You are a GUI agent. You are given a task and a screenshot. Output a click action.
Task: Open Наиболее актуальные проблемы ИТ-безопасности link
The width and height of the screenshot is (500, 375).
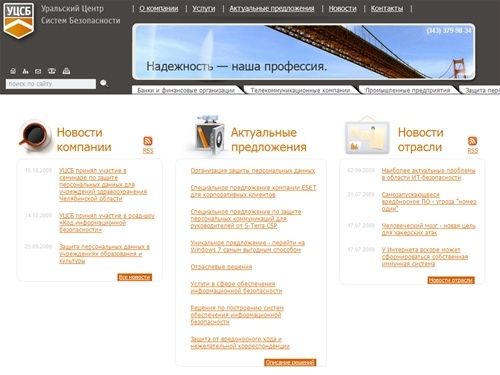pyautogui.click(x=429, y=174)
